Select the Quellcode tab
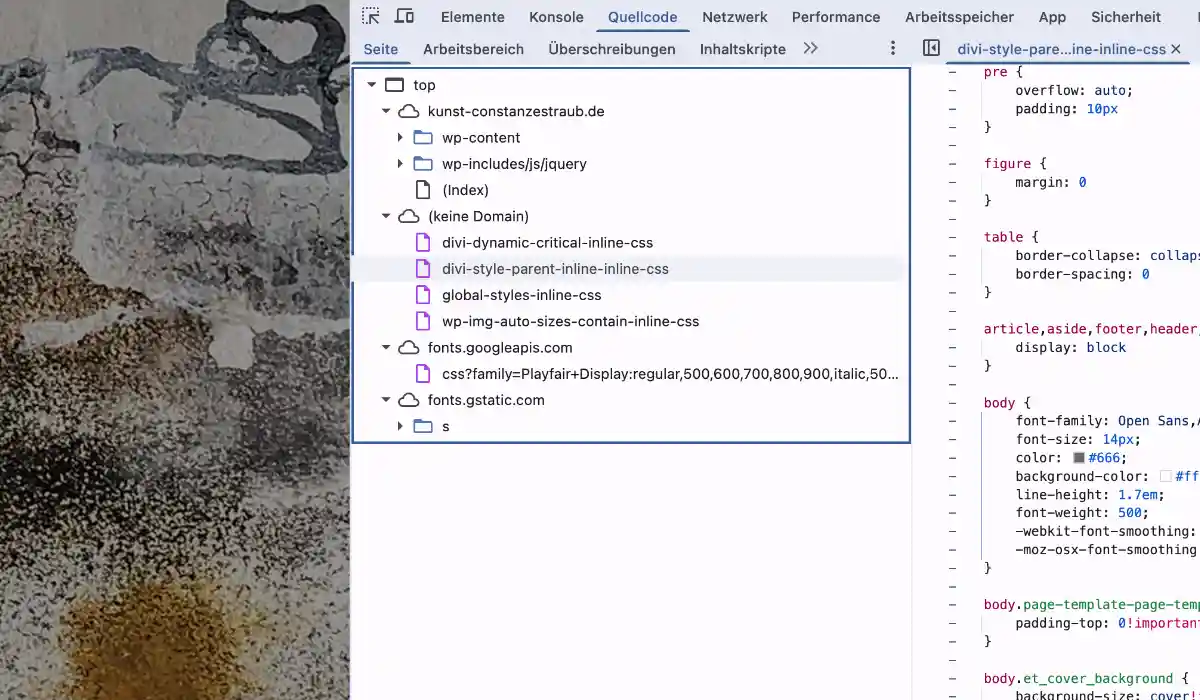The height and width of the screenshot is (700, 1200). click(643, 17)
